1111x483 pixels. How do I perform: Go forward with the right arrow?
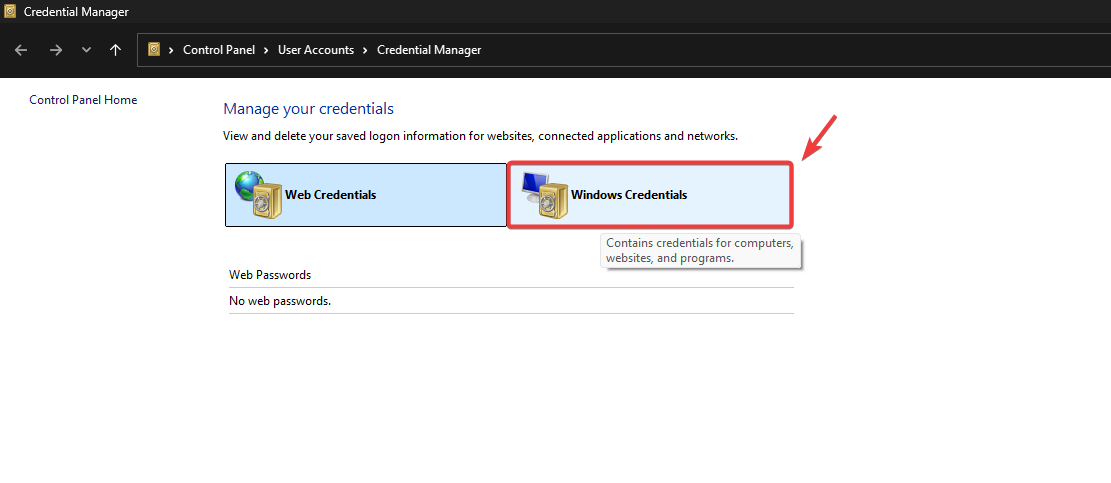coord(56,50)
